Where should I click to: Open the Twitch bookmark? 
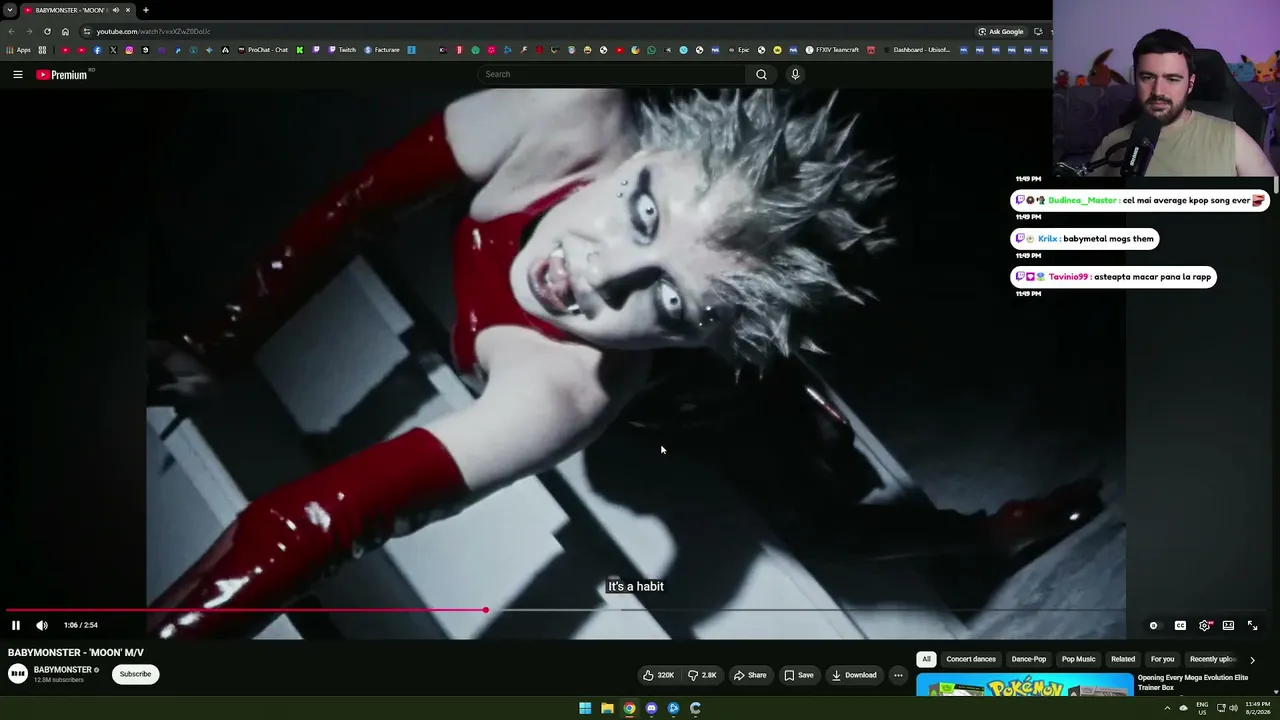pos(342,50)
